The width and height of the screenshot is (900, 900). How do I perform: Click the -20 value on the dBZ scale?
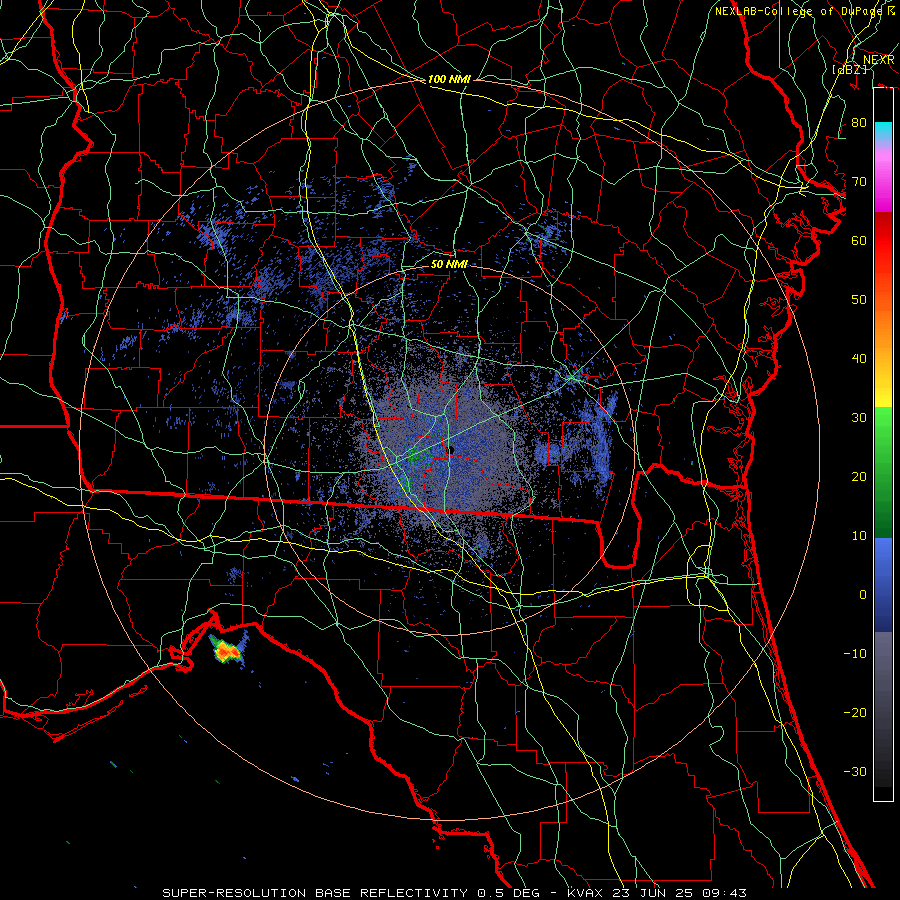pyautogui.click(x=855, y=712)
